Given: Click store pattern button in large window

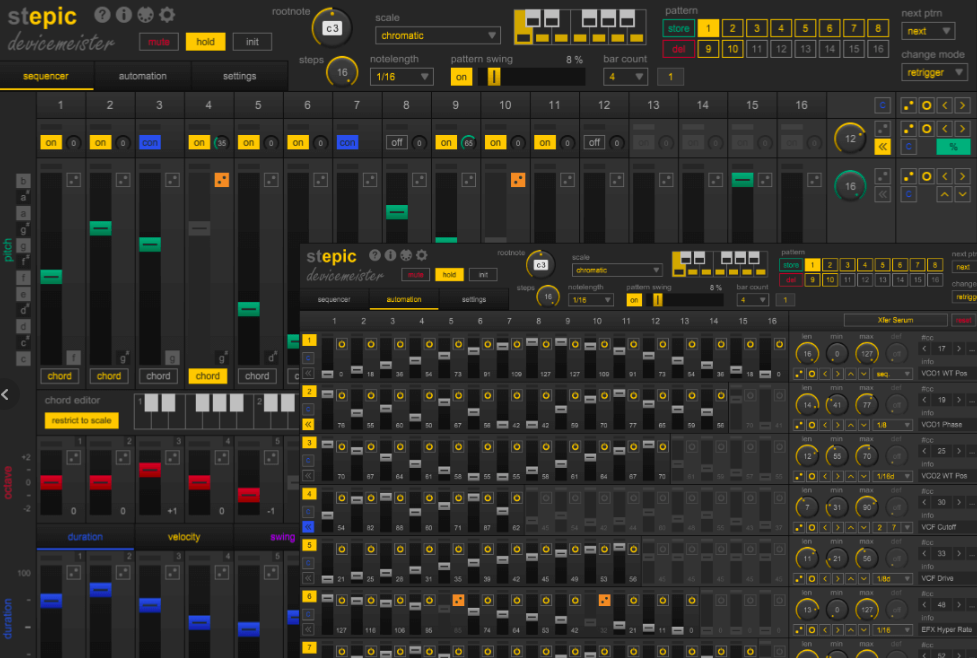Looking at the screenshot, I should [x=679, y=29].
